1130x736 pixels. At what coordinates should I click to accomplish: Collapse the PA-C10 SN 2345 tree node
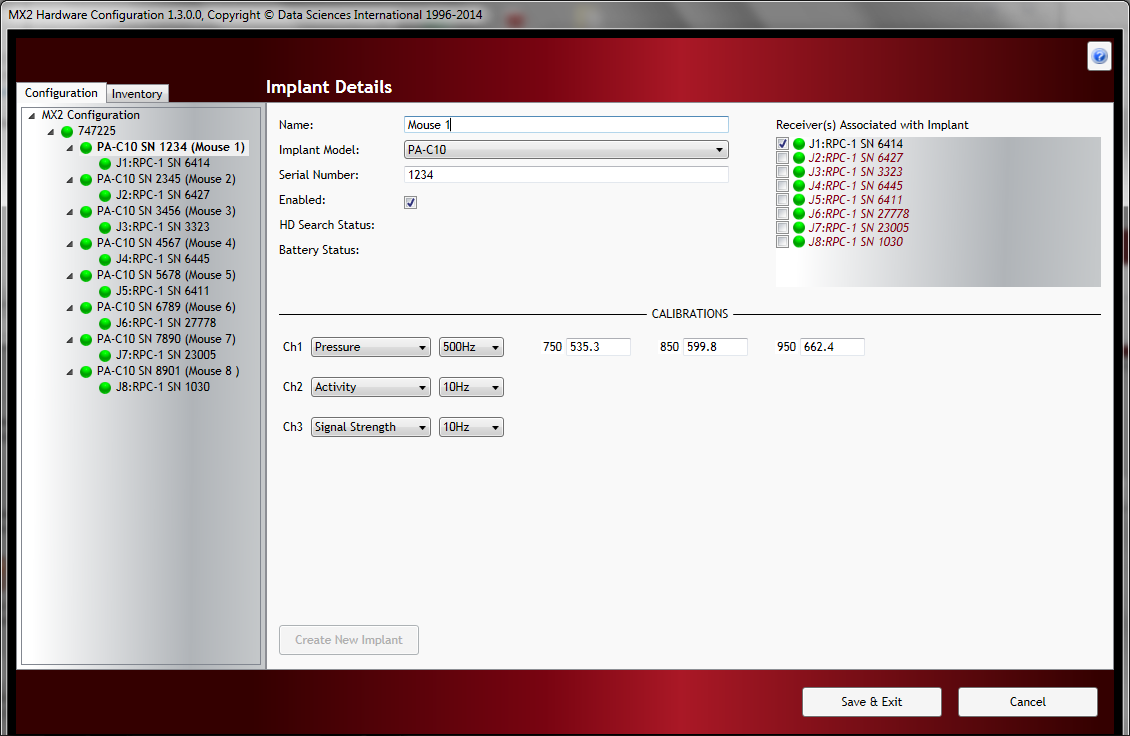pyautogui.click(x=68, y=179)
